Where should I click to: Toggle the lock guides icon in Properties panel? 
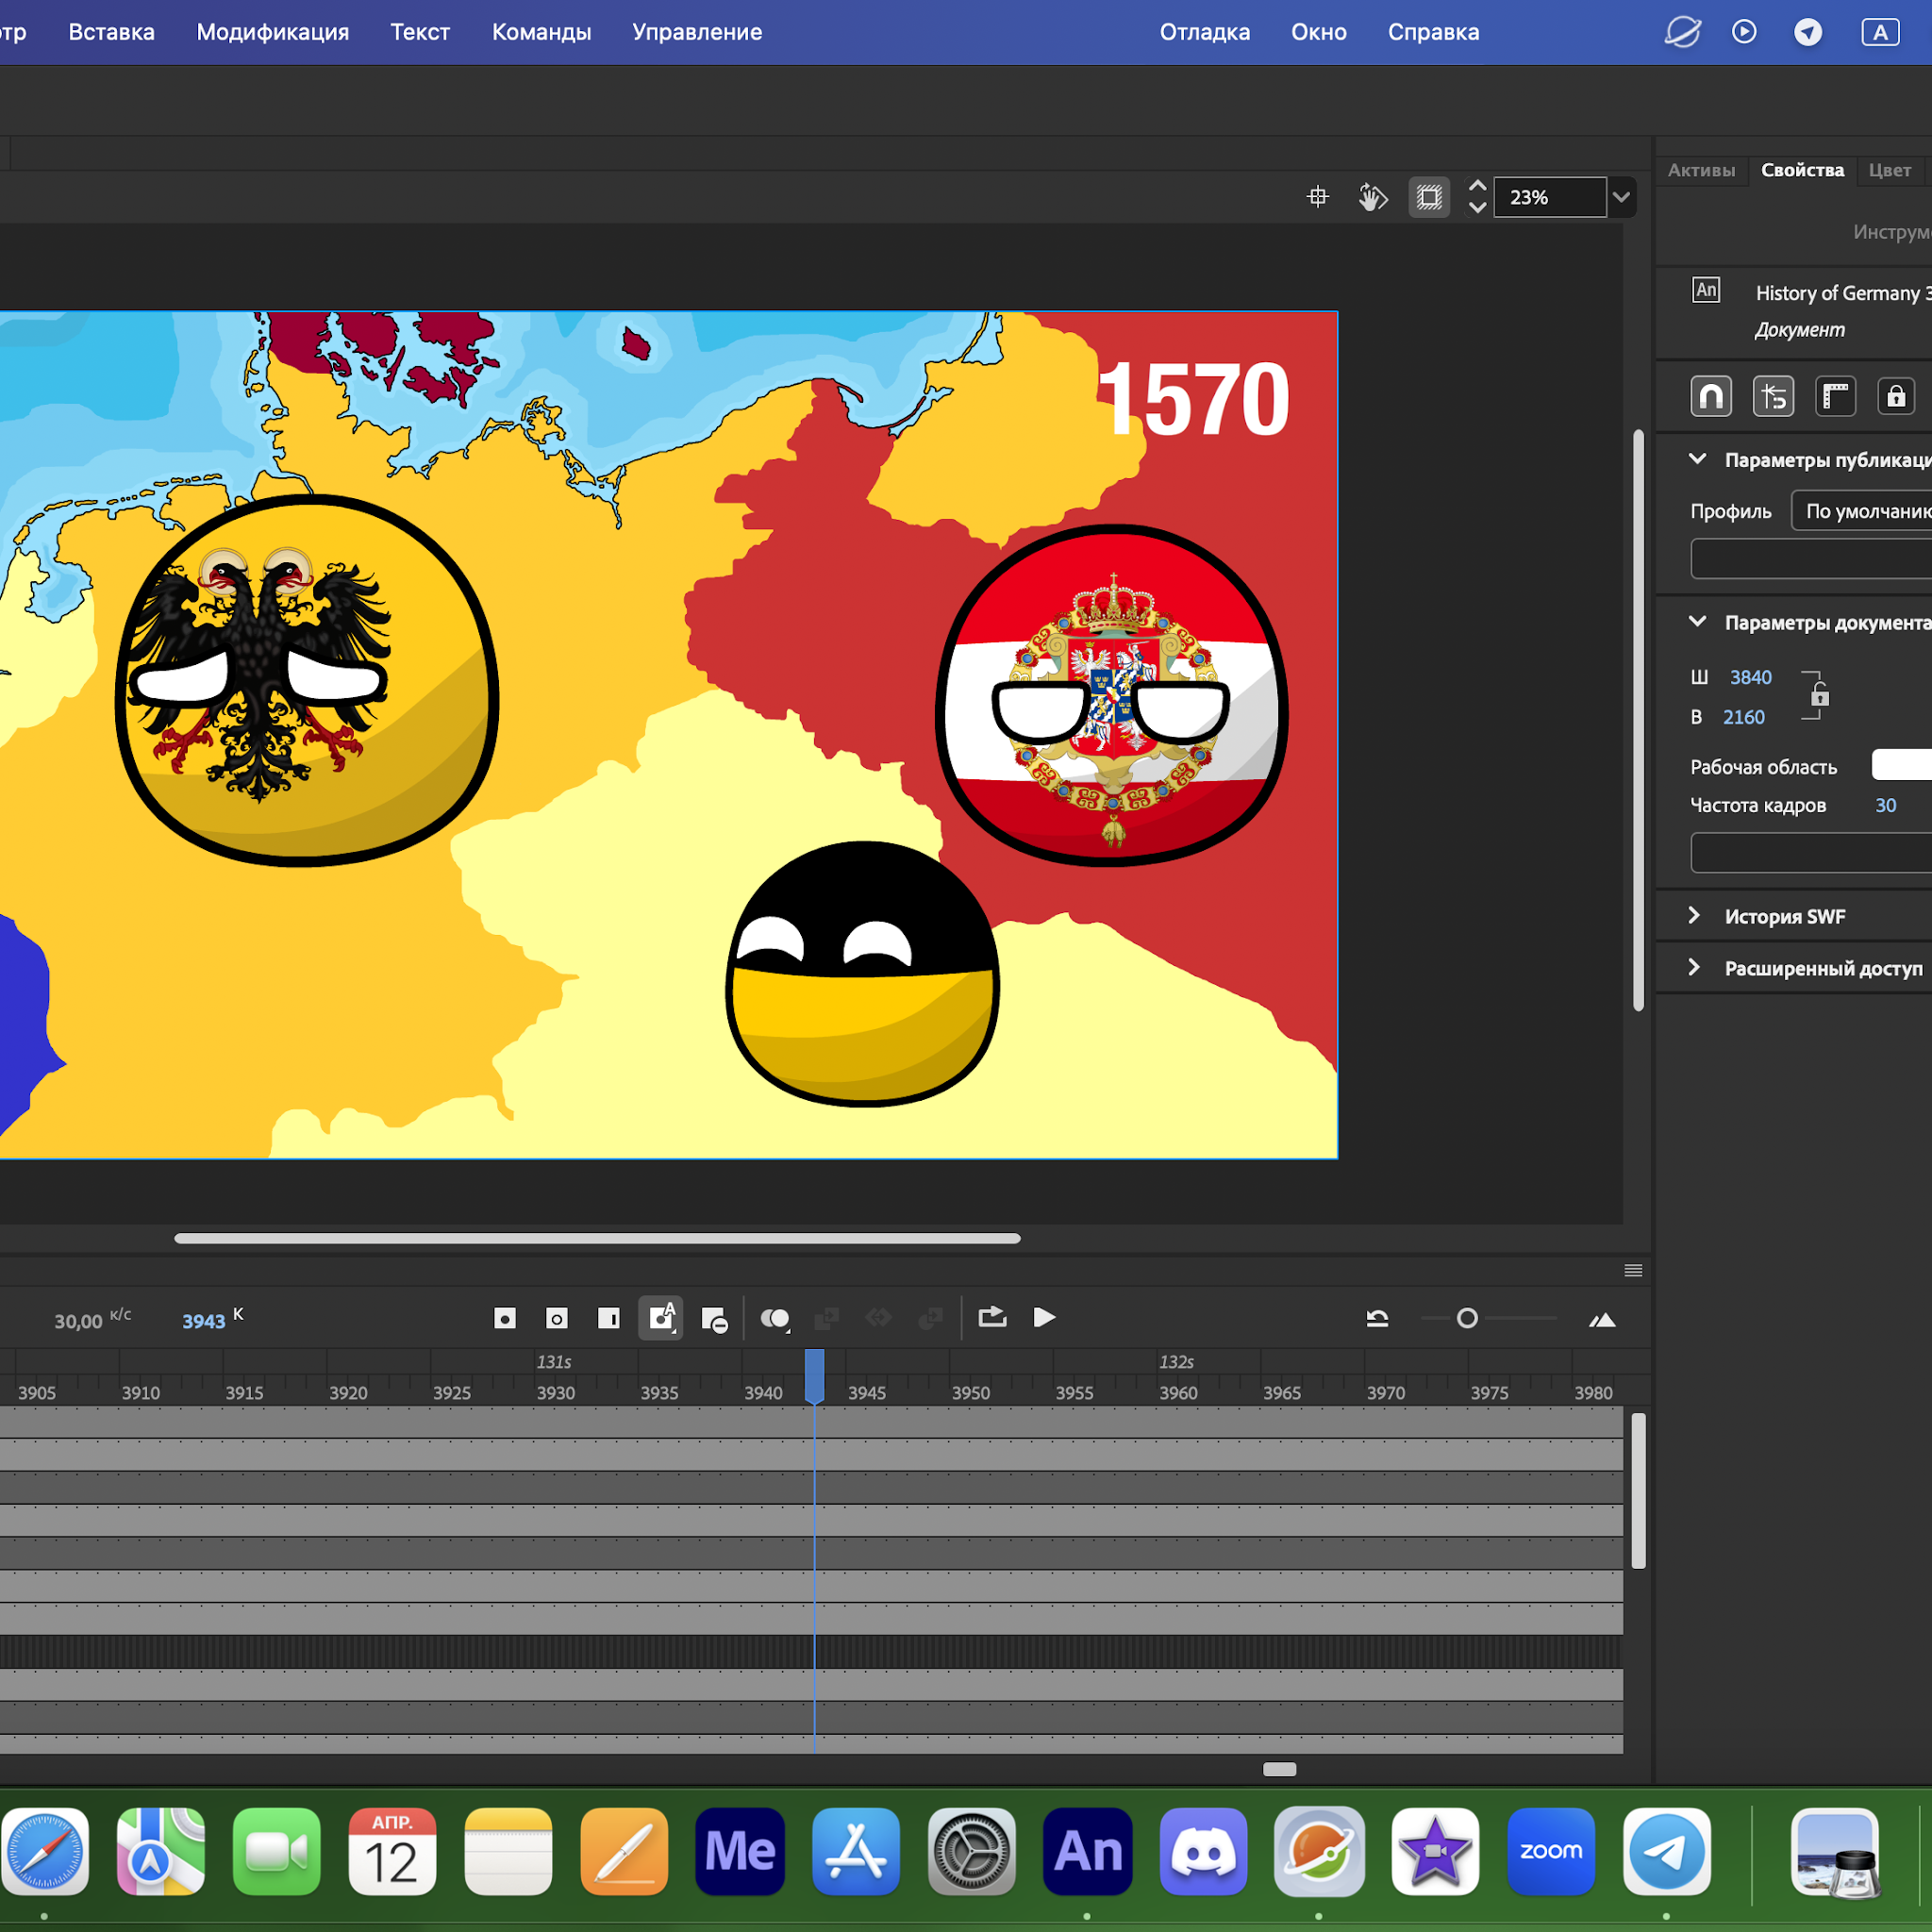coord(1896,395)
